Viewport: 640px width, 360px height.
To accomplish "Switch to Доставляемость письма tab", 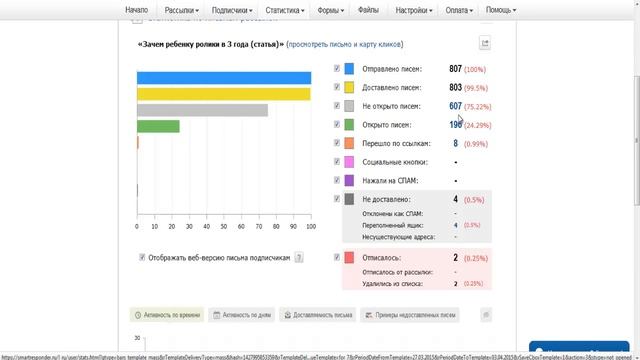I will coord(318,315).
